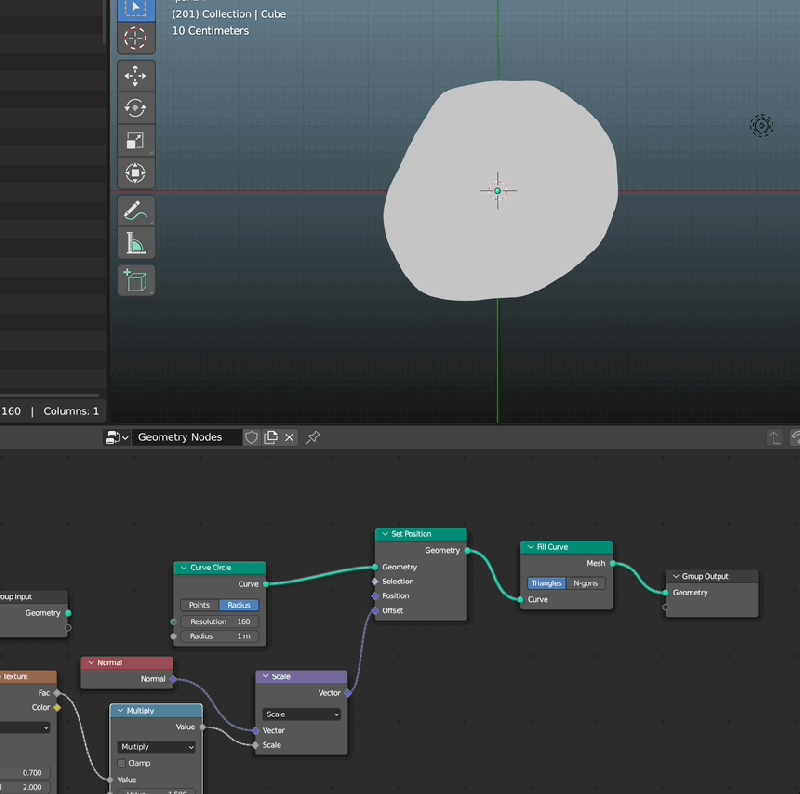
Task: Click the duplicate node tree button in the header
Action: (268, 437)
